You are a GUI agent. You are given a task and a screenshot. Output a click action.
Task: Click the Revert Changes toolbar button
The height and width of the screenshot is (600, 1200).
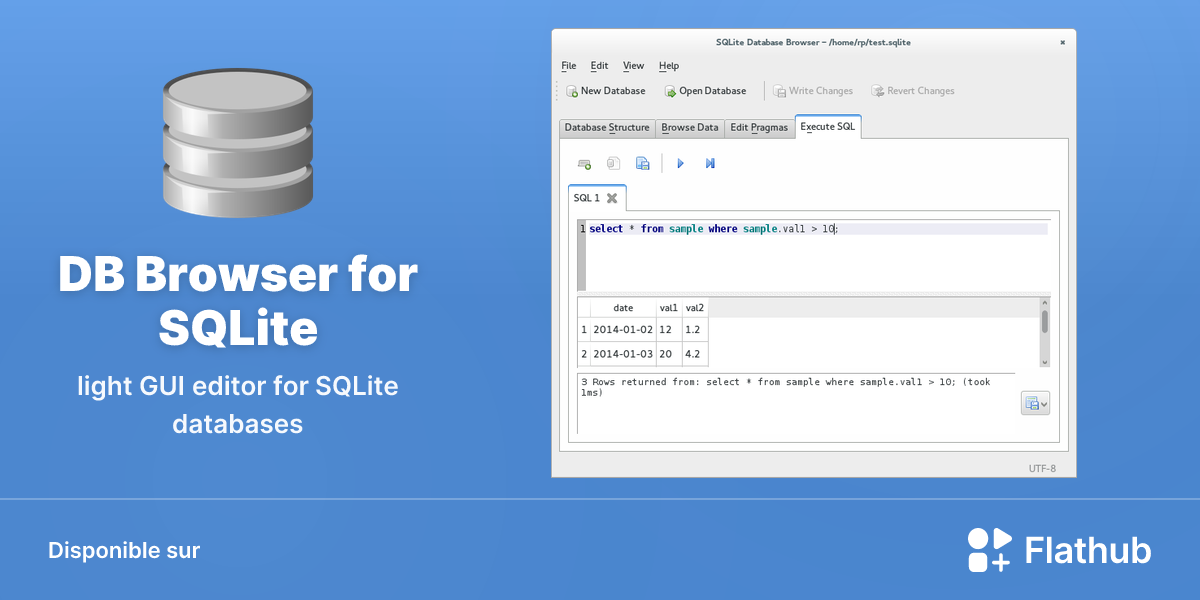[913, 91]
